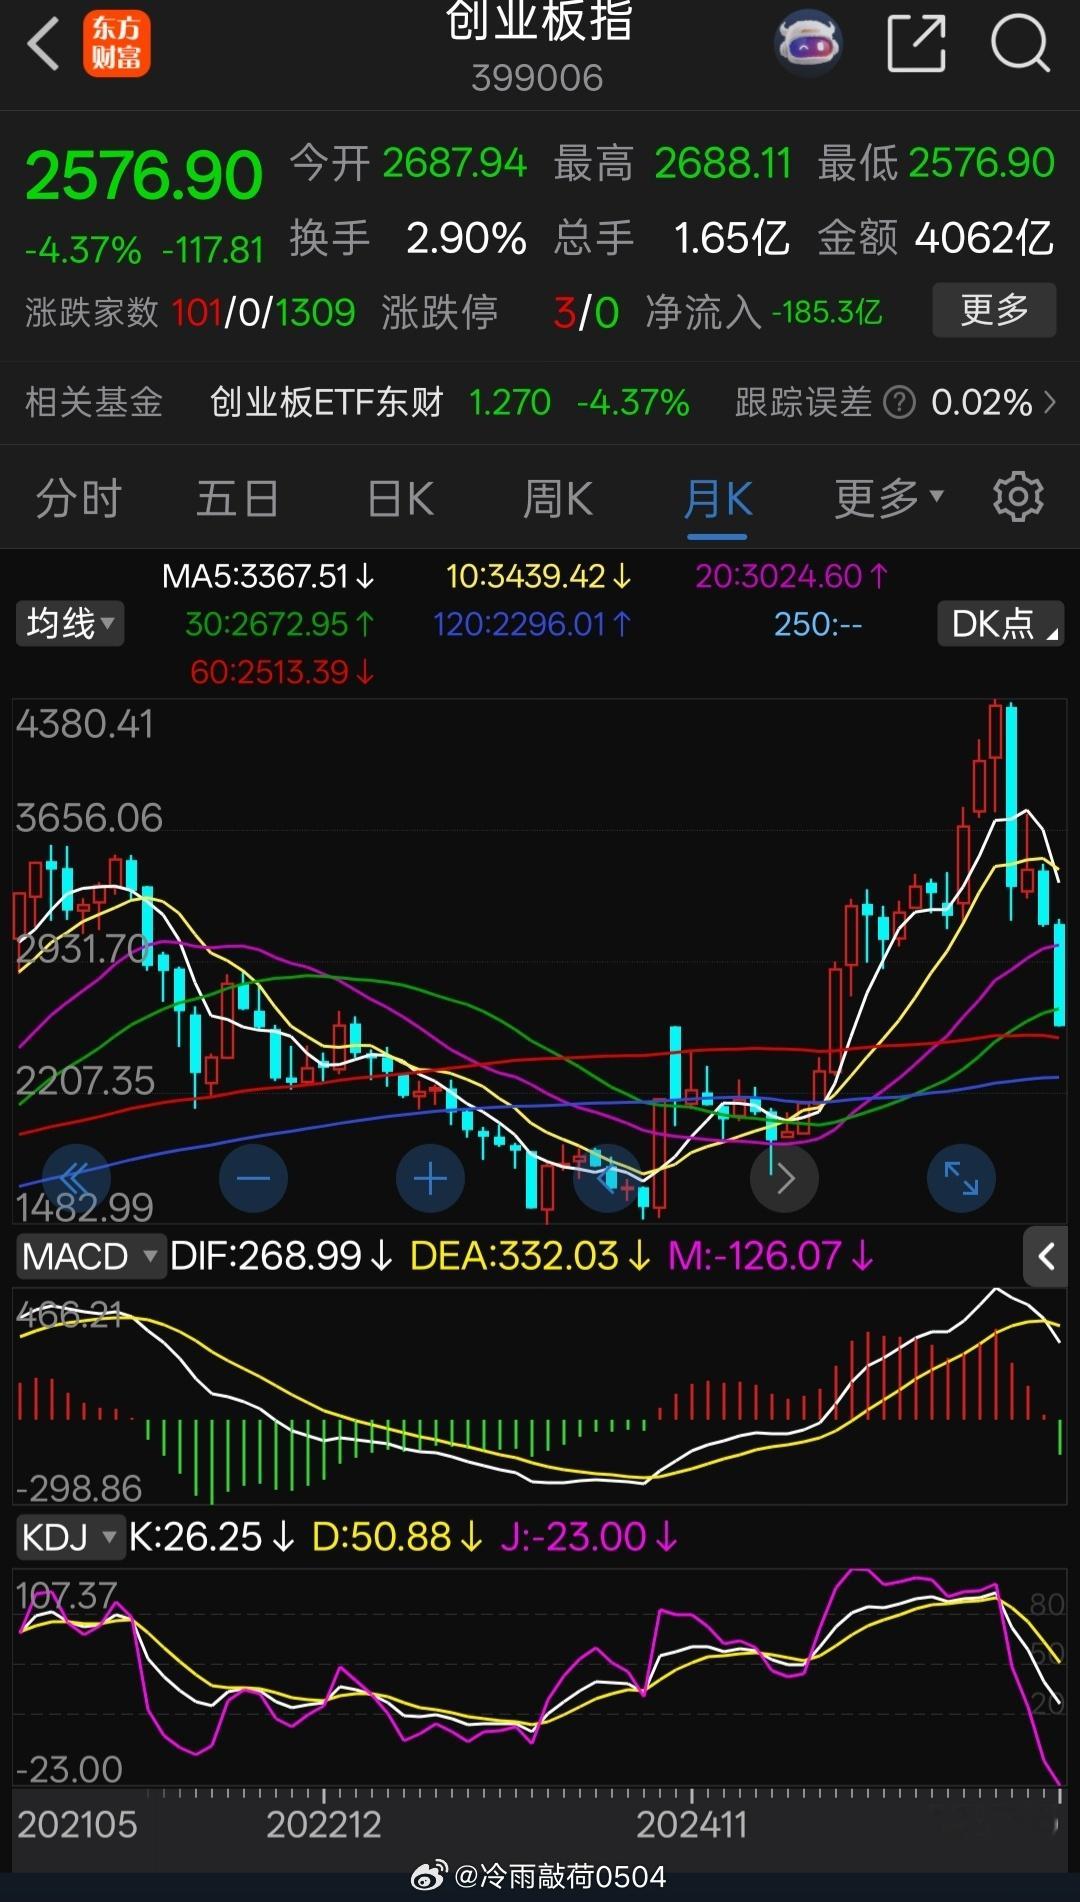Tap the 涨跌停 3/0 value

pos(586,313)
